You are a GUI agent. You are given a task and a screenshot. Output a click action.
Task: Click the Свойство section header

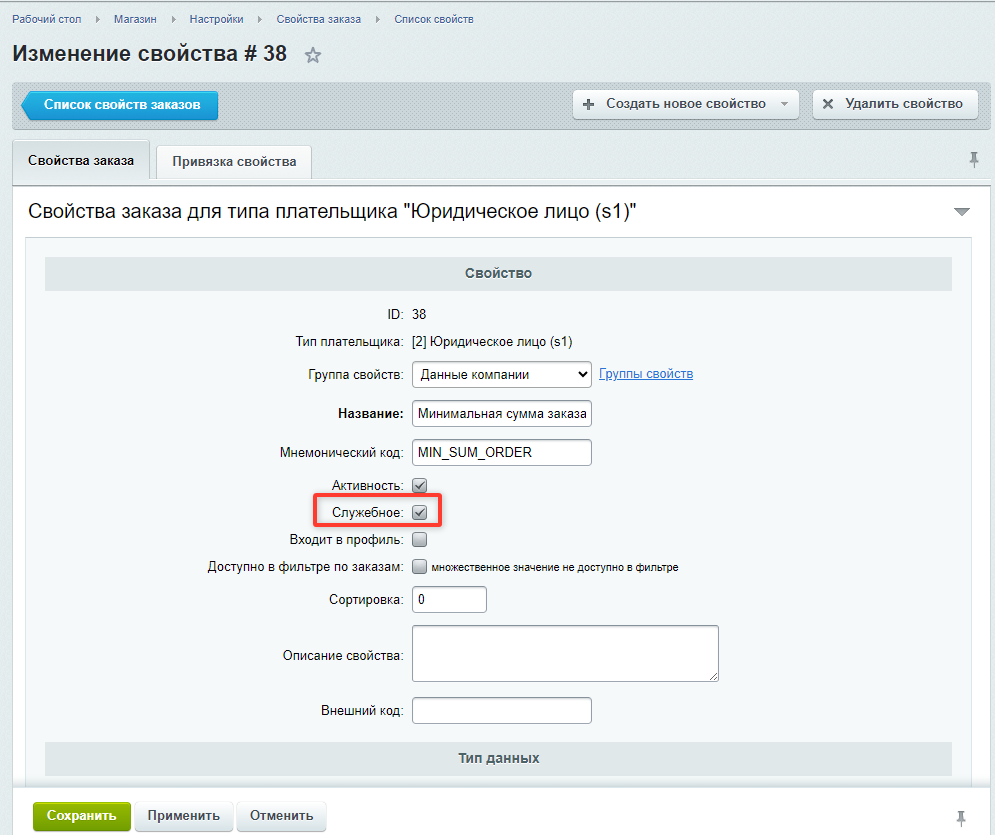[498, 273]
